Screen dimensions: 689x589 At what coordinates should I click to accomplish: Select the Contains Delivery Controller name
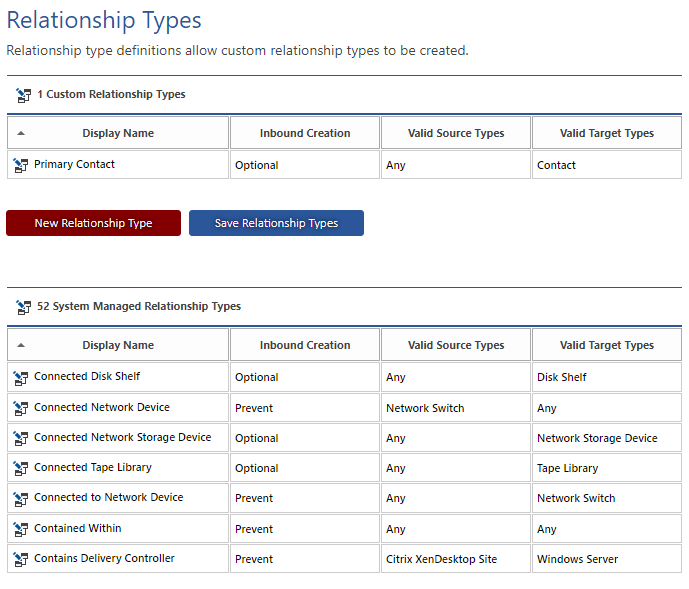click(x=104, y=558)
